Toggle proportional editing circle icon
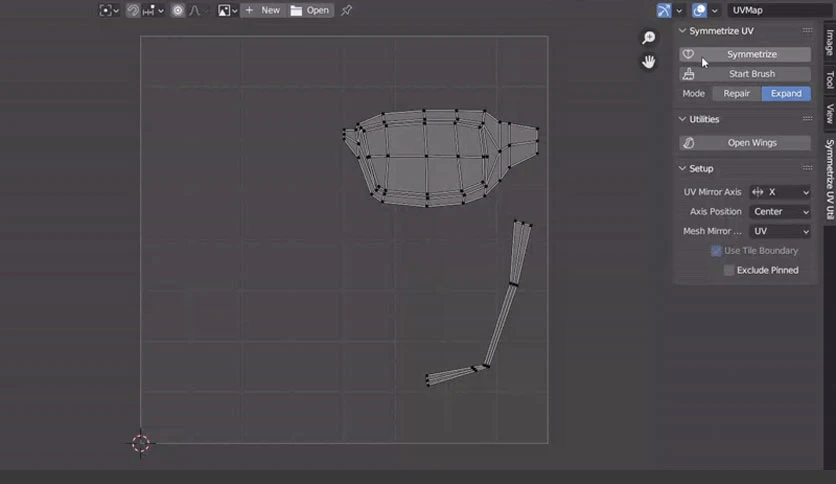Viewport: 836px width, 484px height. (x=178, y=10)
